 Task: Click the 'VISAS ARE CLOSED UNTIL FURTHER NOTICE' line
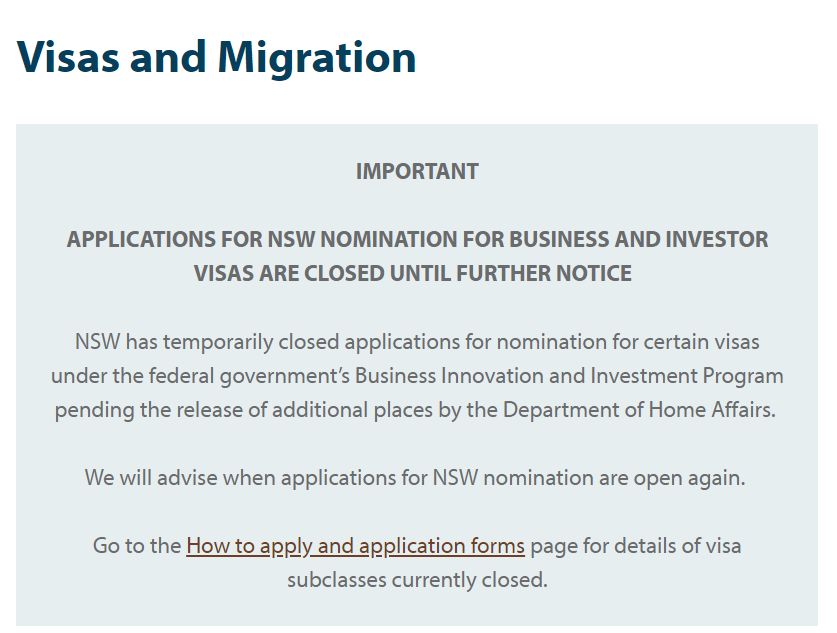click(413, 273)
